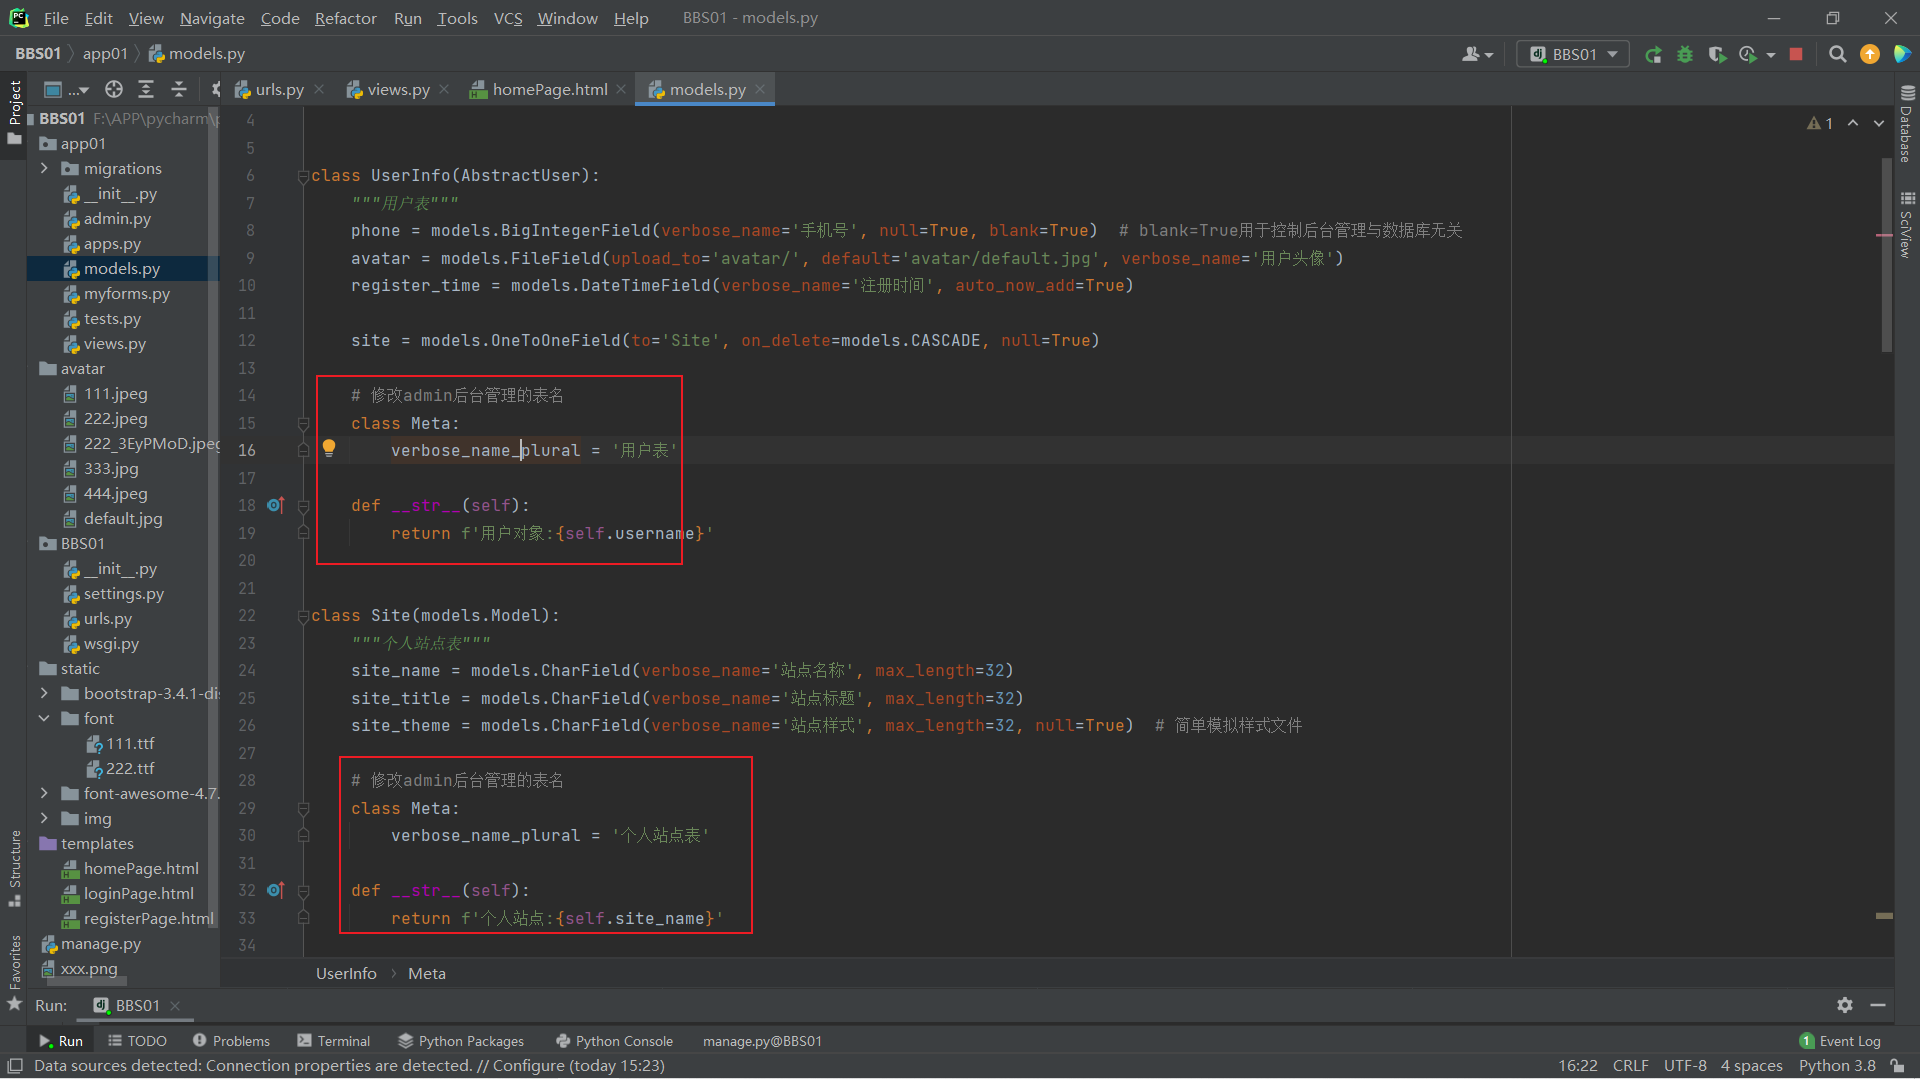Click the locate-in-project target icon
Viewport: 1920px width, 1079px height.
pos(114,90)
